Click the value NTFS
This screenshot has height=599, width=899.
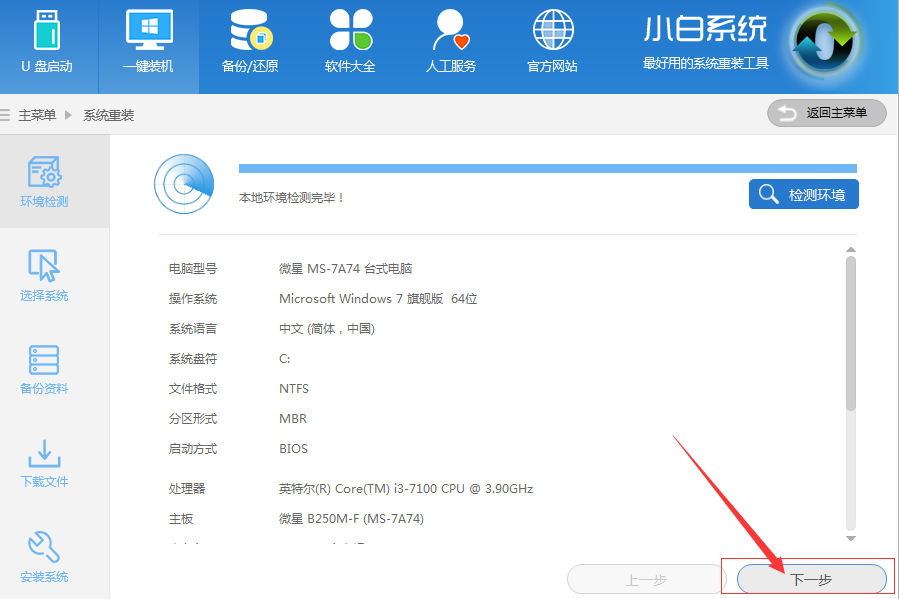pos(294,389)
